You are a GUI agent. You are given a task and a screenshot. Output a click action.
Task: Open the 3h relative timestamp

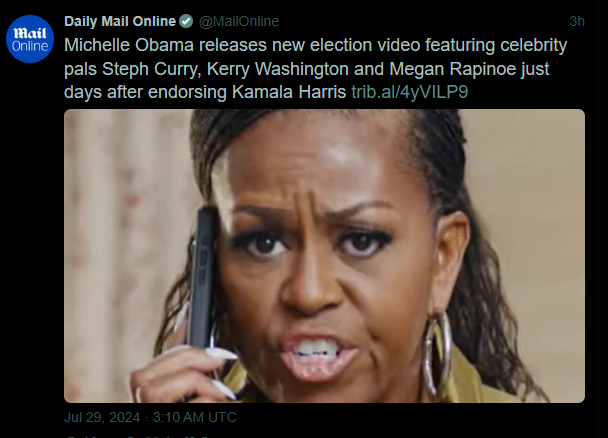[577, 21]
